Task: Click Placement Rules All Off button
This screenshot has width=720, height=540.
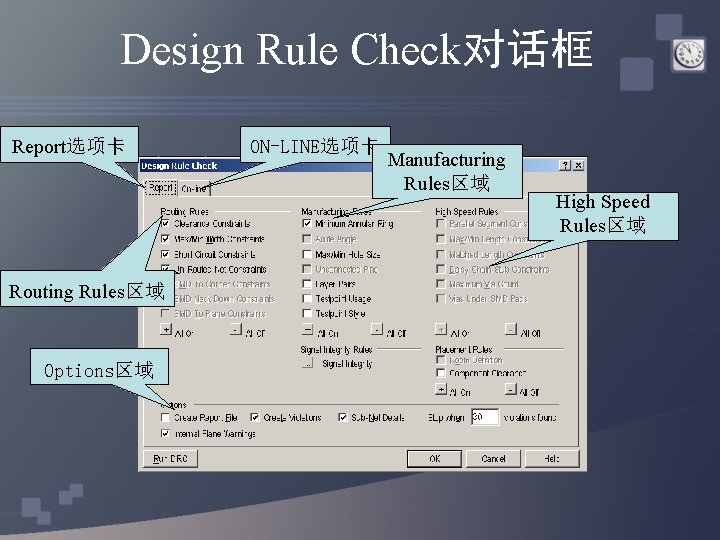Action: tap(511, 389)
